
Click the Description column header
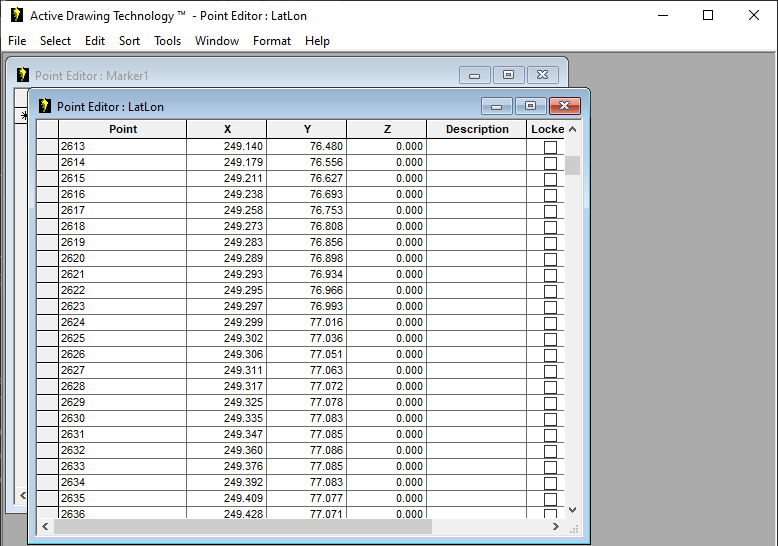pyautogui.click(x=477, y=129)
